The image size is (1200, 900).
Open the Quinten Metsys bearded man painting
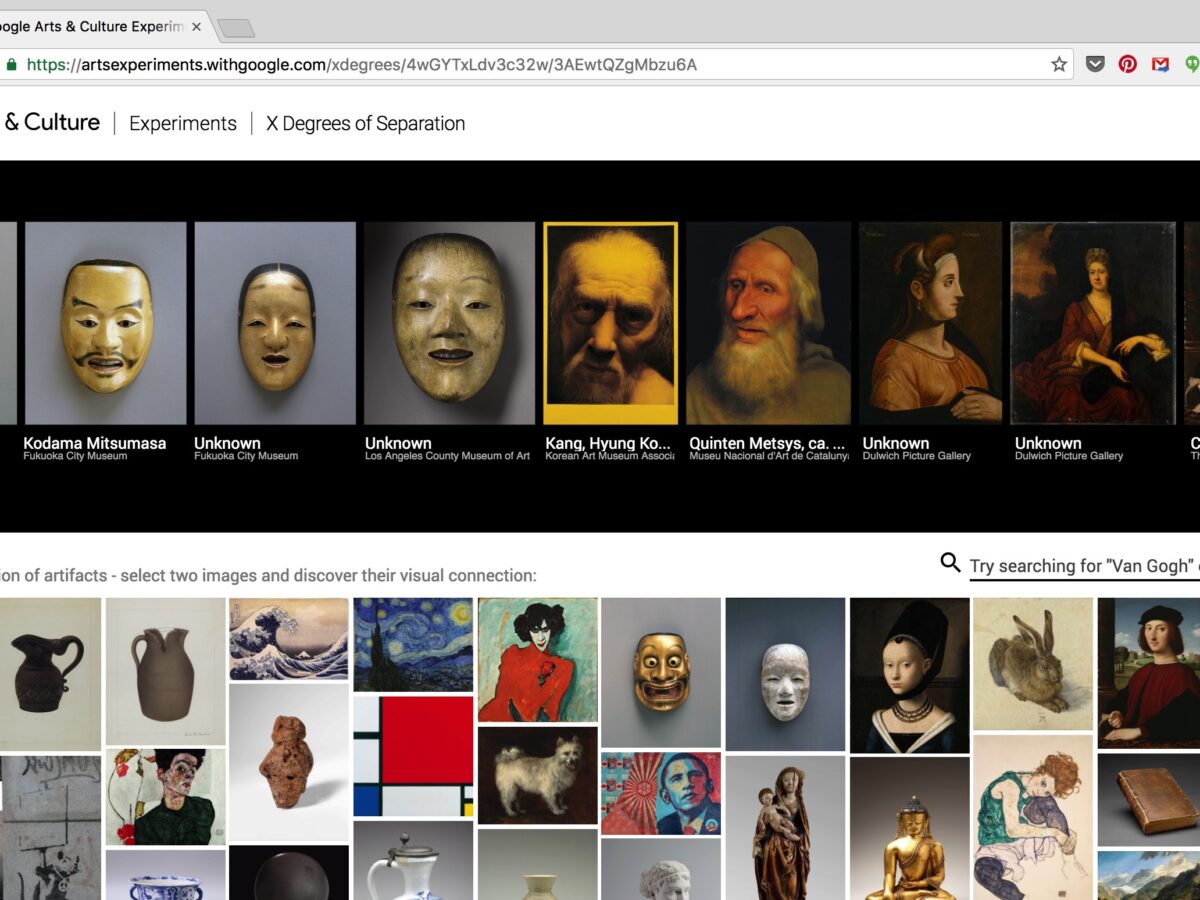tap(768, 323)
